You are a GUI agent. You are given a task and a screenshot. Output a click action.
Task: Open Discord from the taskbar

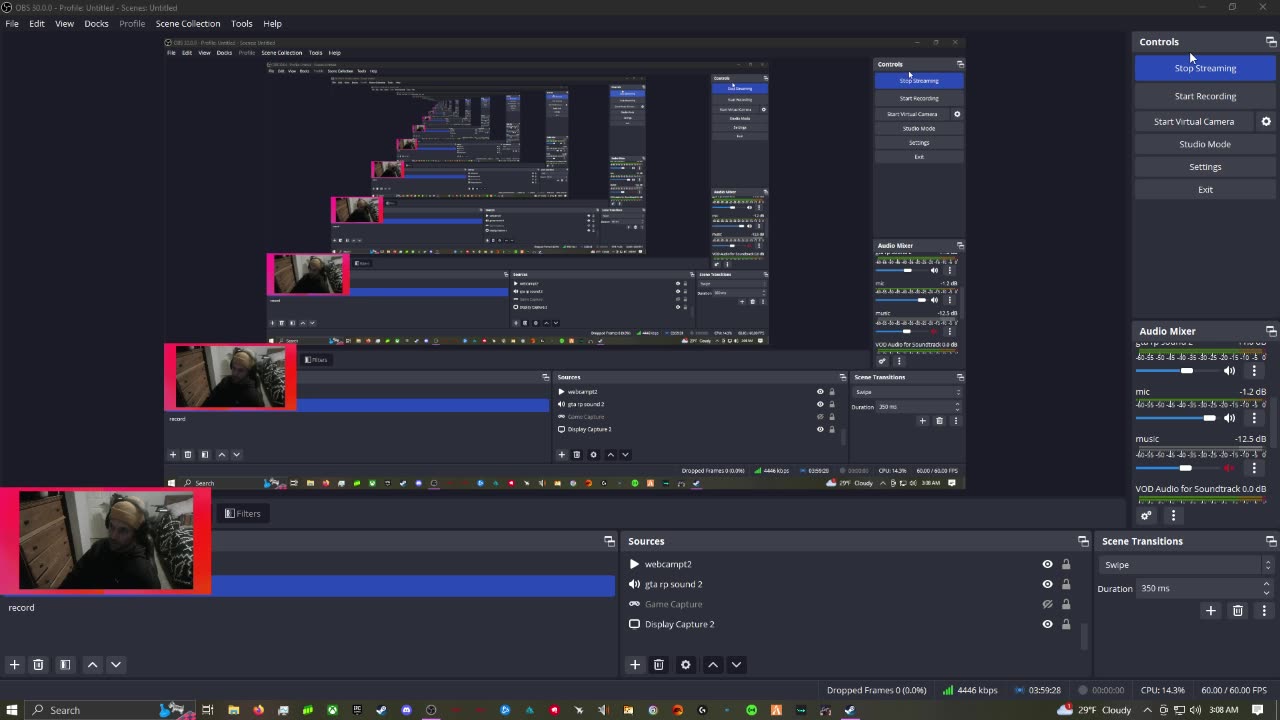(x=406, y=710)
